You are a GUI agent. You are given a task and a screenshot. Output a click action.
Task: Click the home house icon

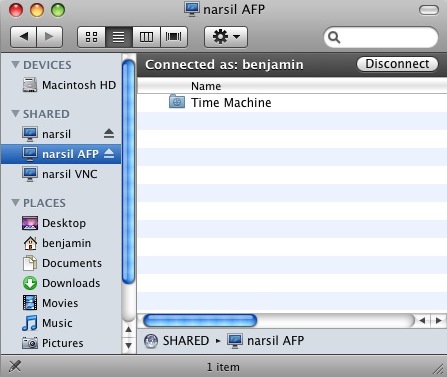pyautogui.click(x=30, y=243)
